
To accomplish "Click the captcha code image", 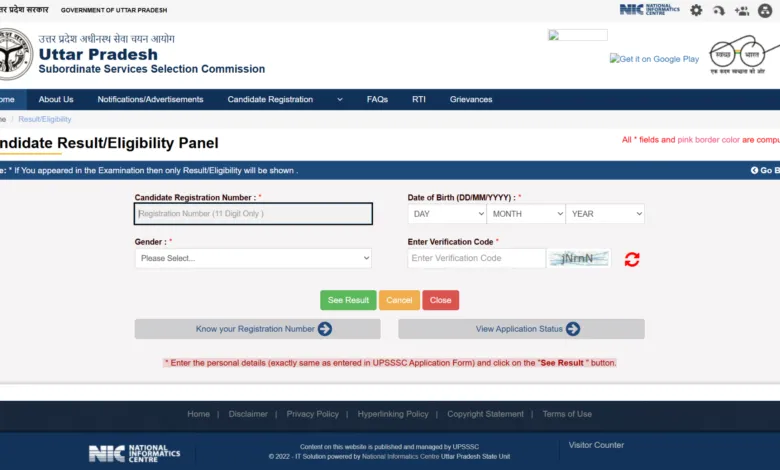I will point(579,259).
